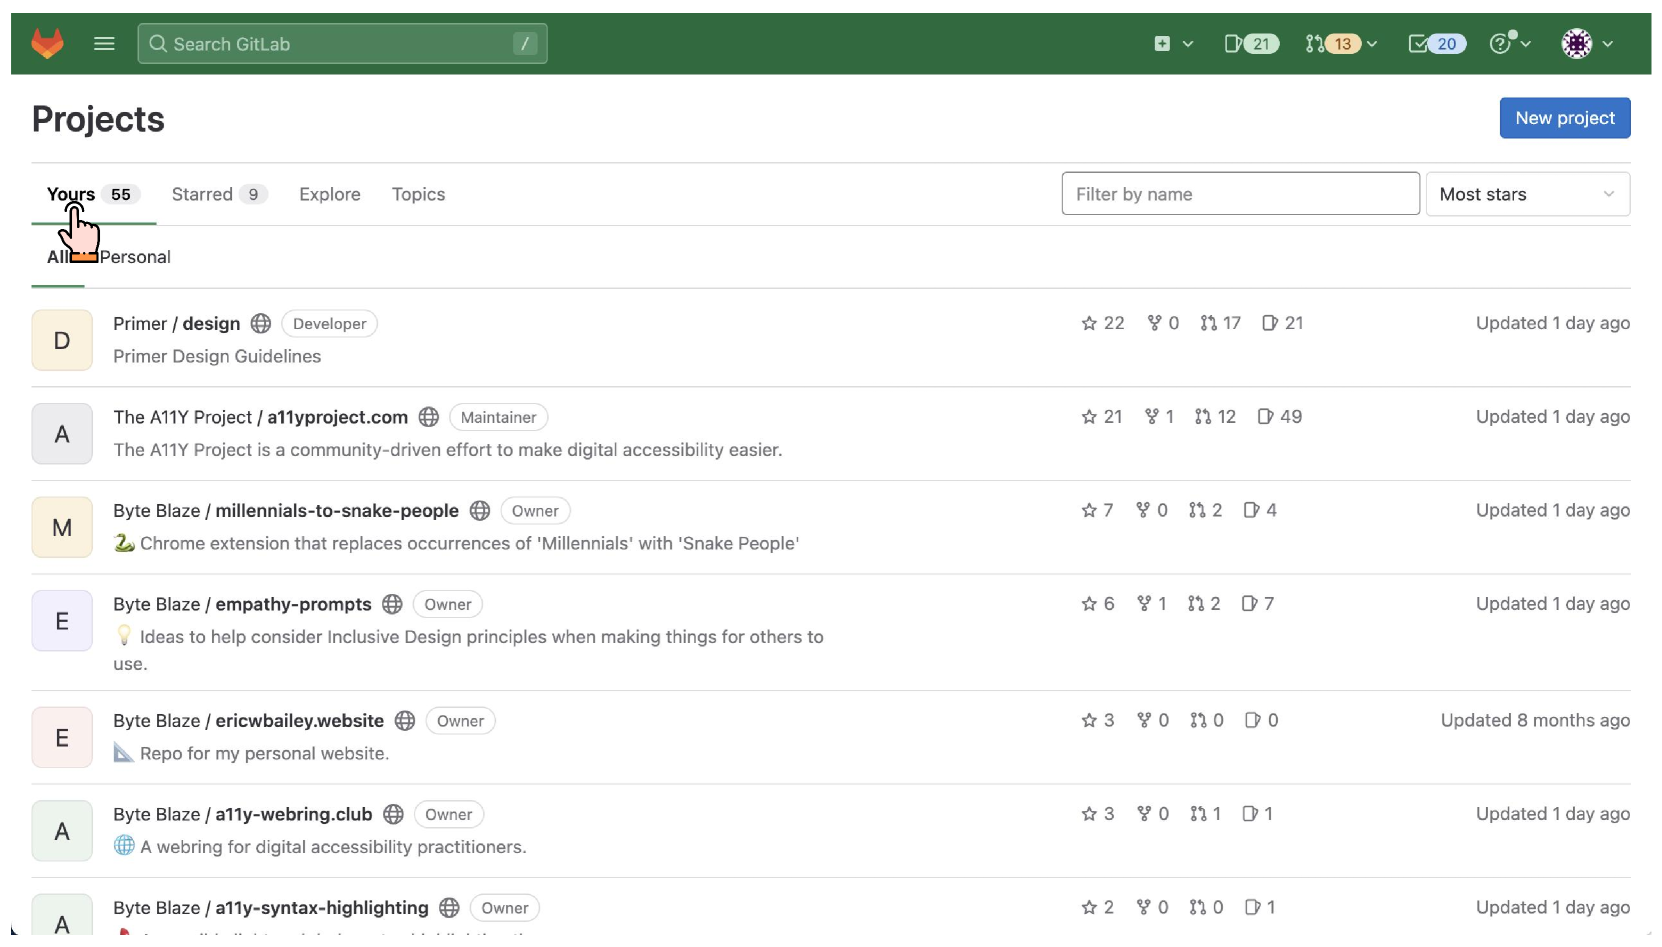Open issues counter showing 21
The height and width of the screenshot is (947, 1662).
(x=1251, y=43)
